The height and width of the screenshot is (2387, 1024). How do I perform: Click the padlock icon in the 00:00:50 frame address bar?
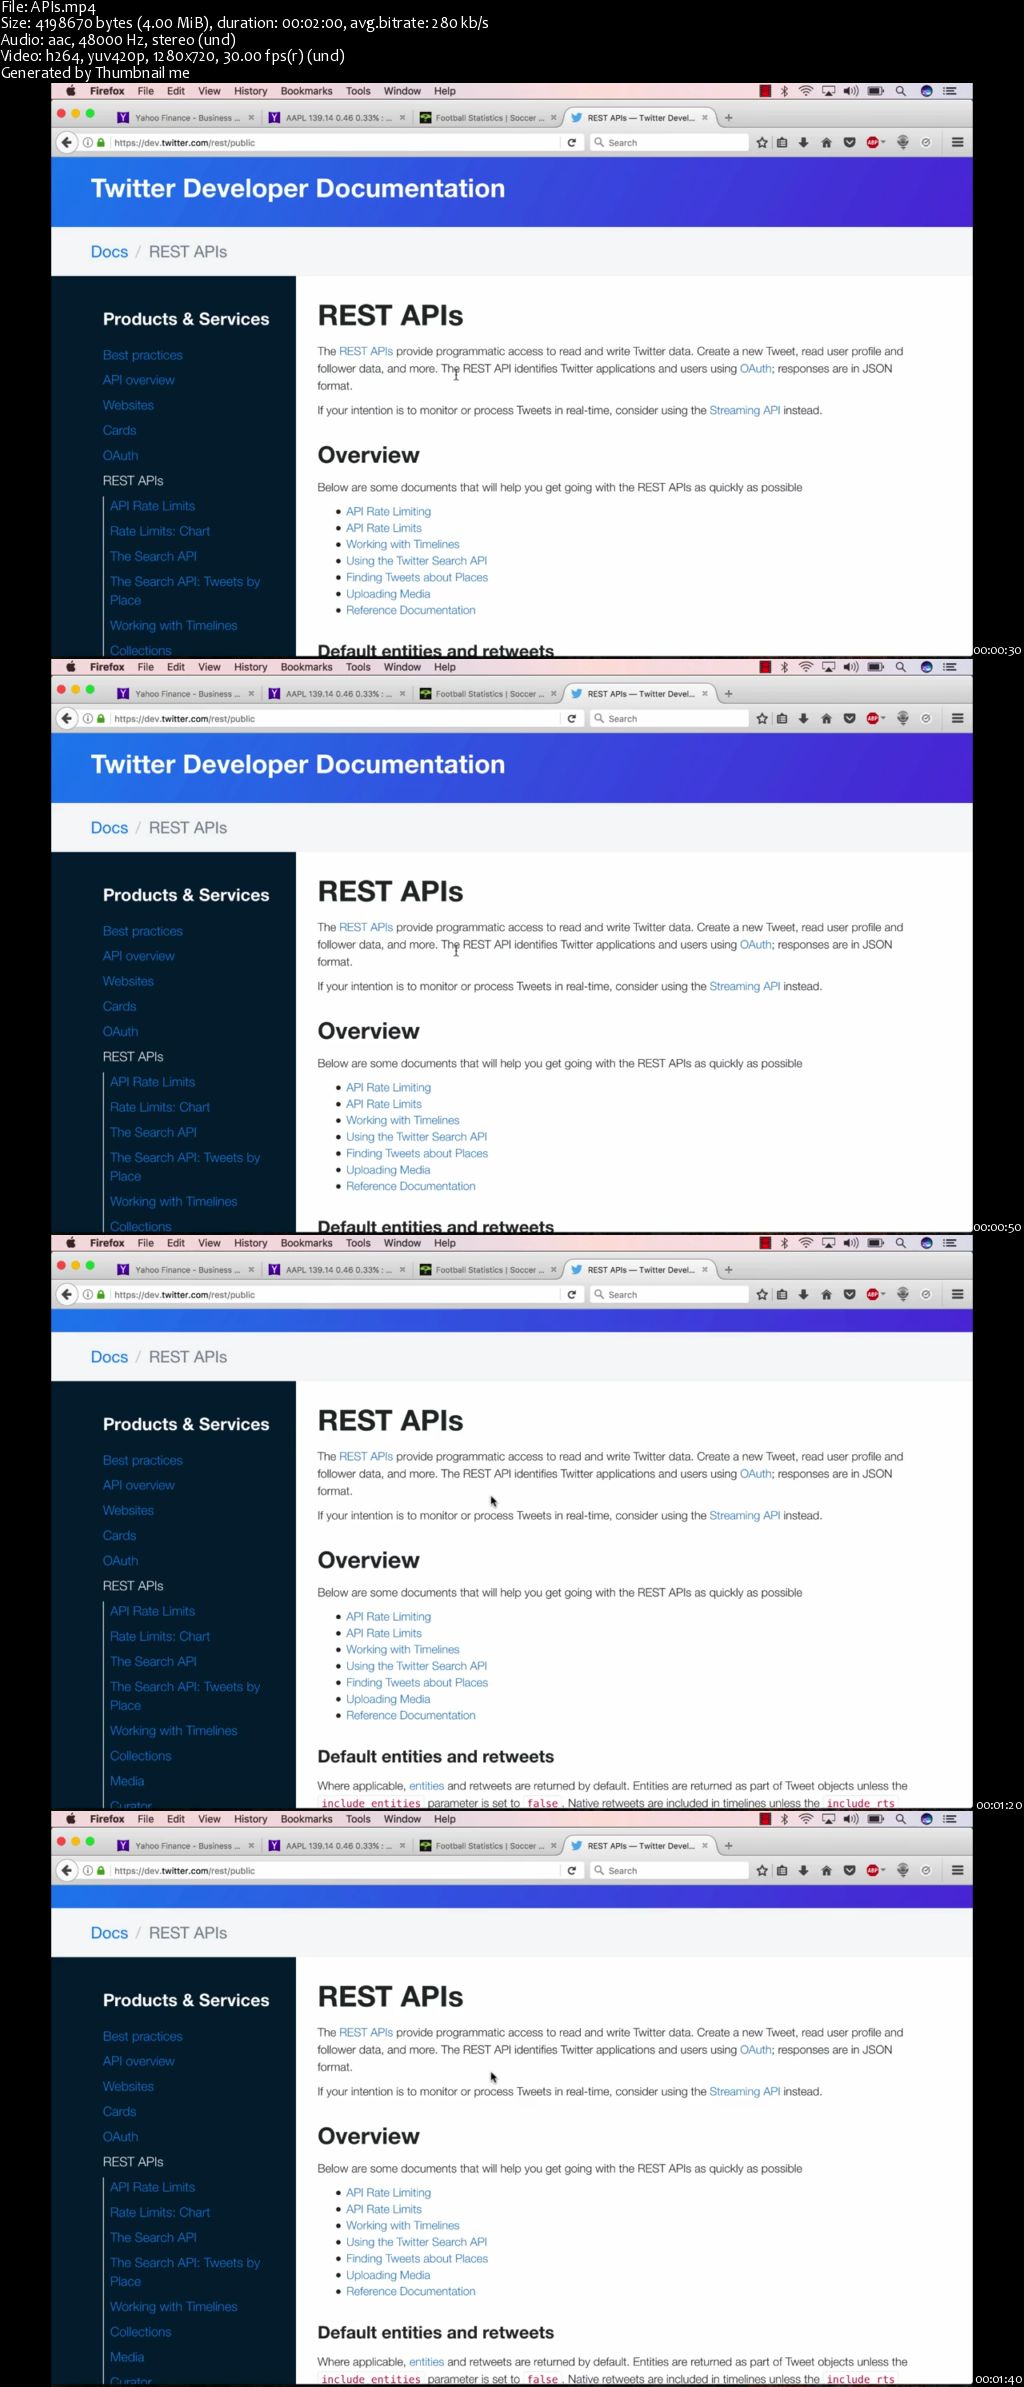(x=100, y=719)
